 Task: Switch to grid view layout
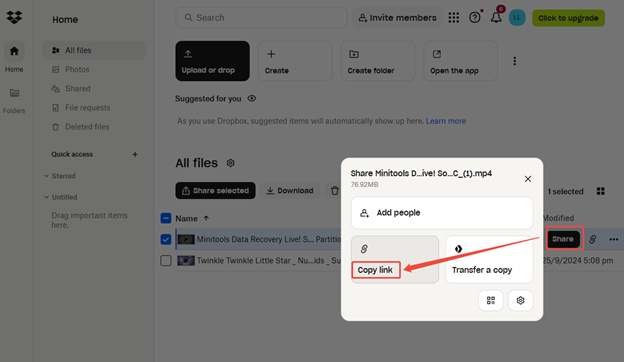coord(601,191)
